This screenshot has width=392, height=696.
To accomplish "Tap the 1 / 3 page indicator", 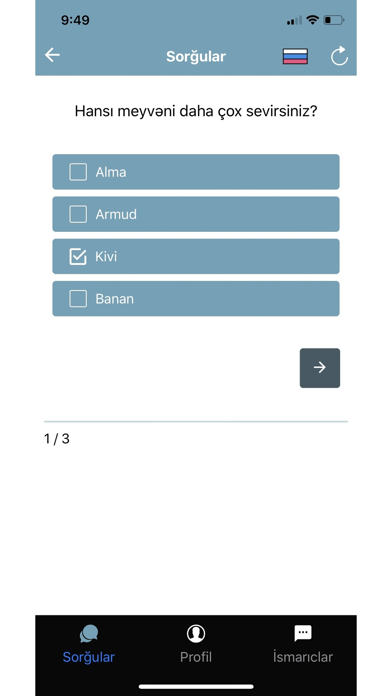I will pos(57,439).
